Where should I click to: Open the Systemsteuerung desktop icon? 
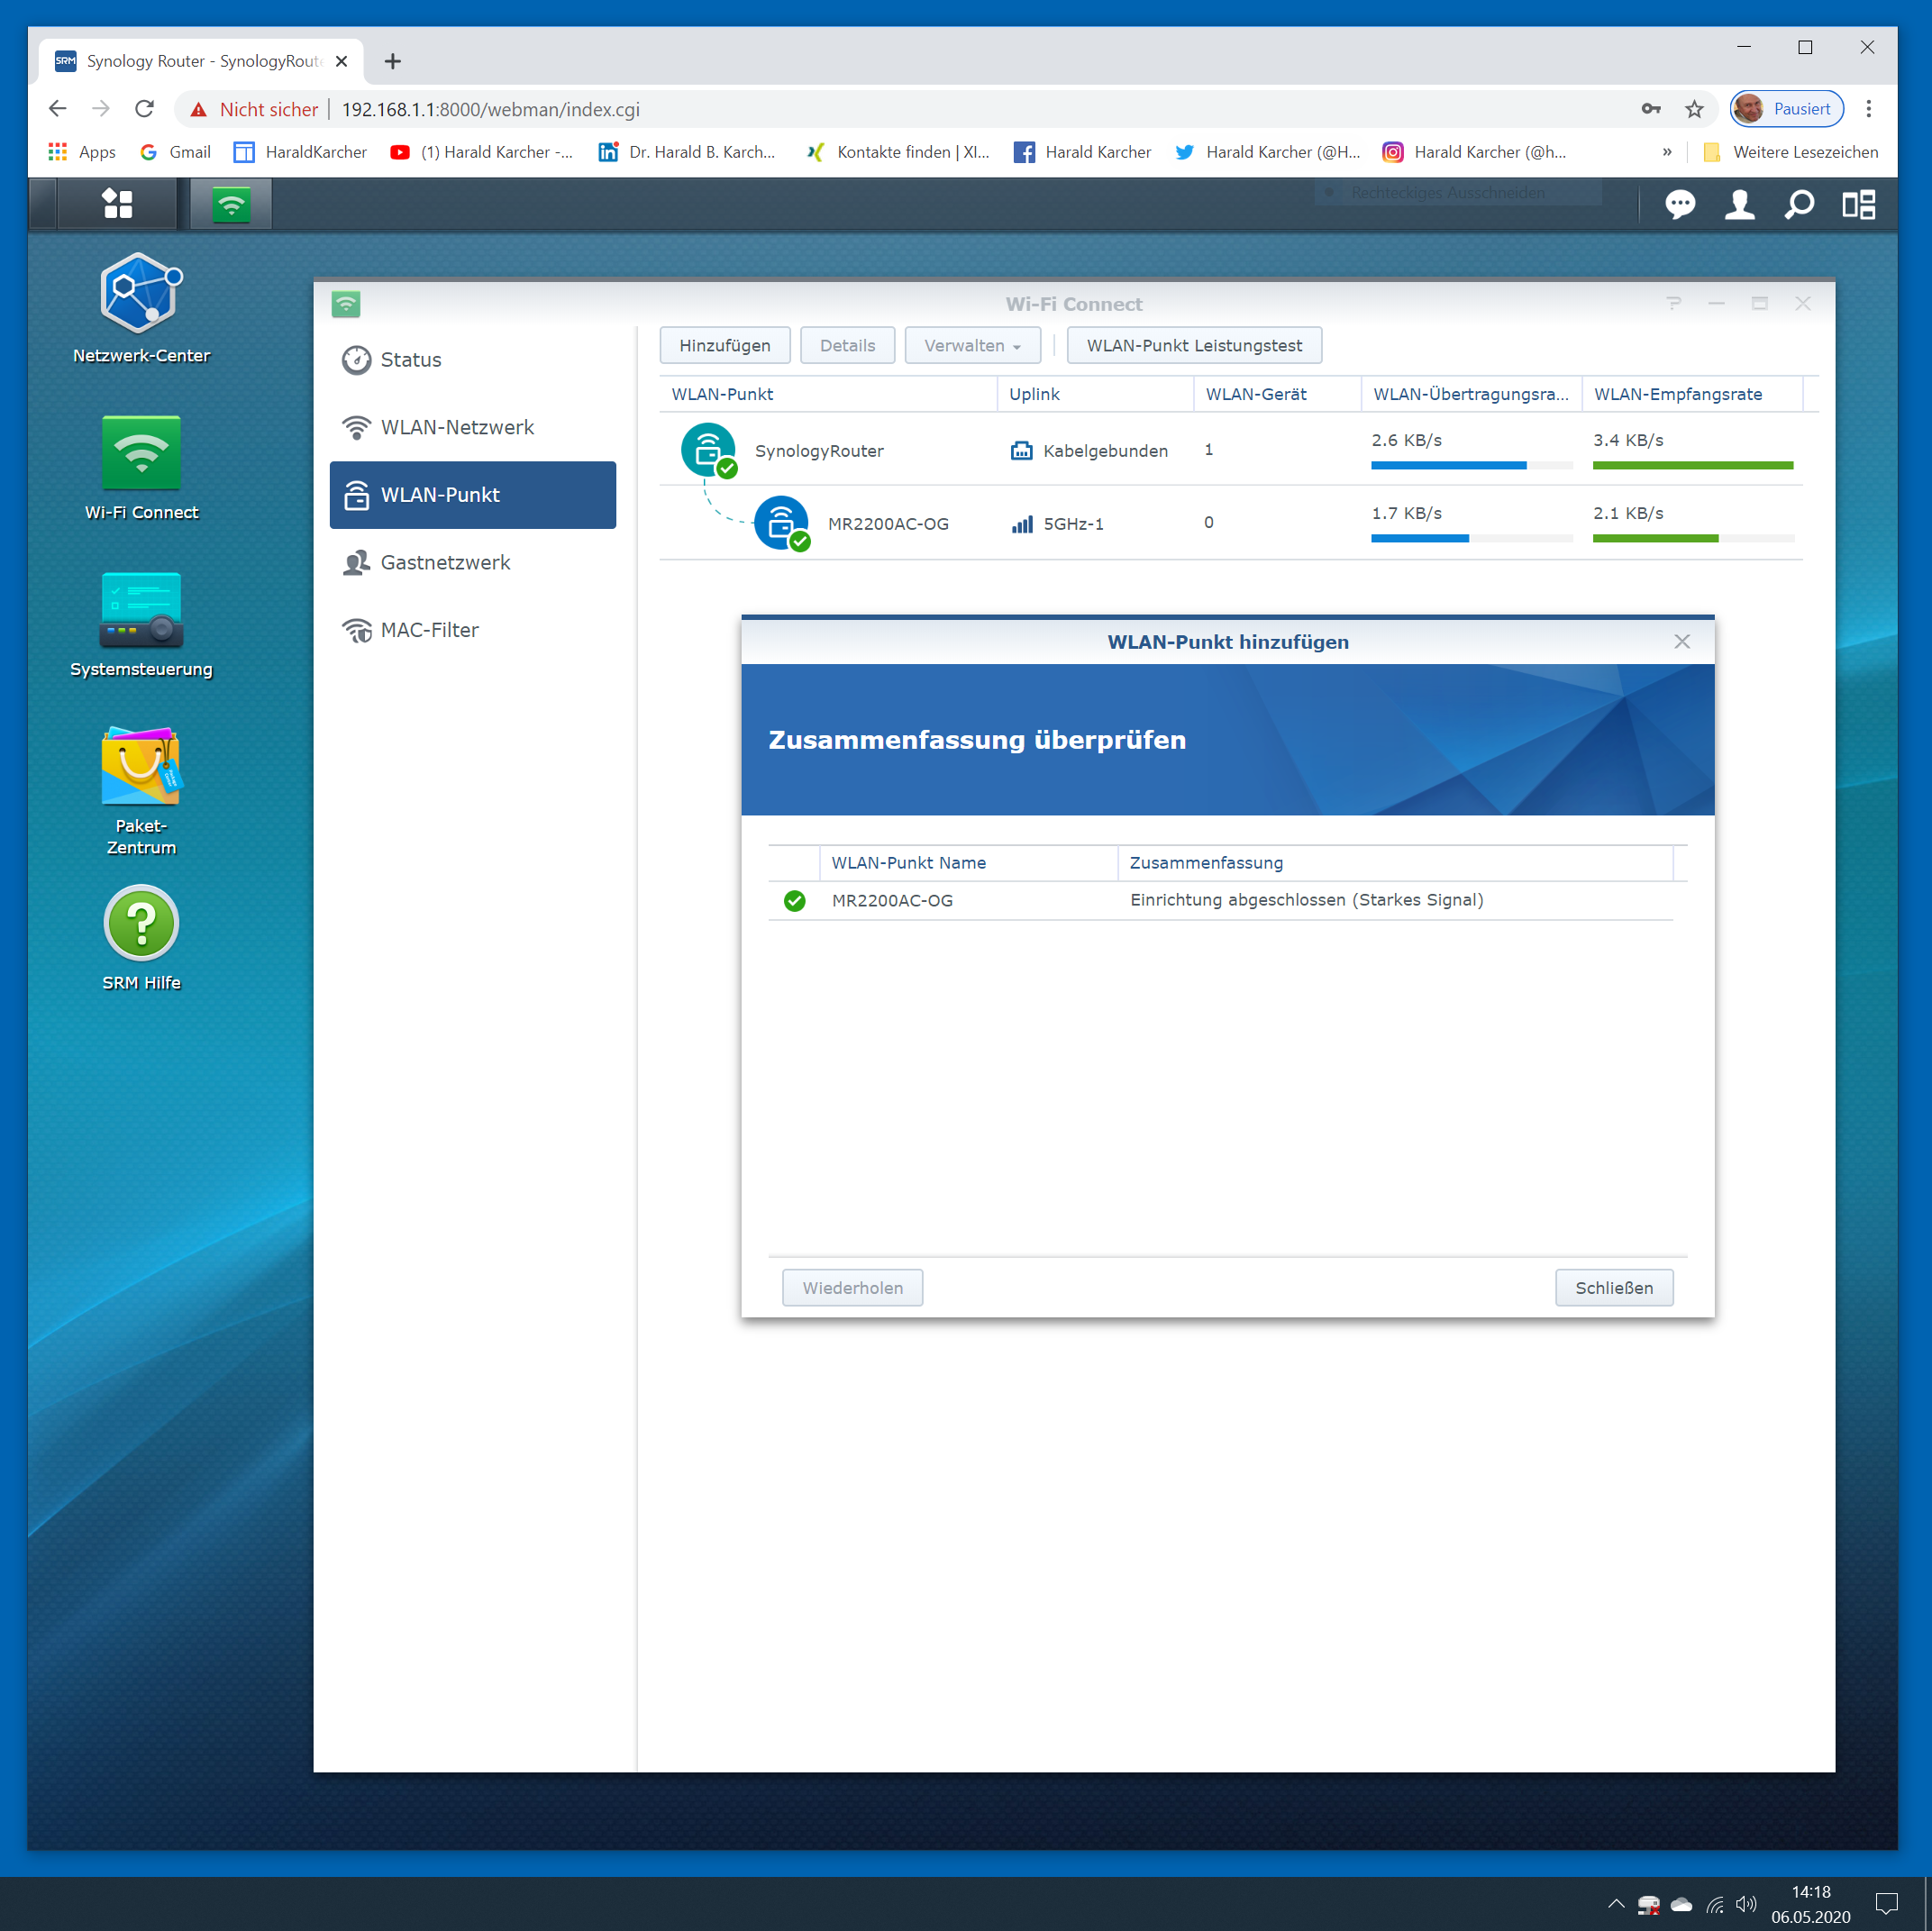pos(140,612)
